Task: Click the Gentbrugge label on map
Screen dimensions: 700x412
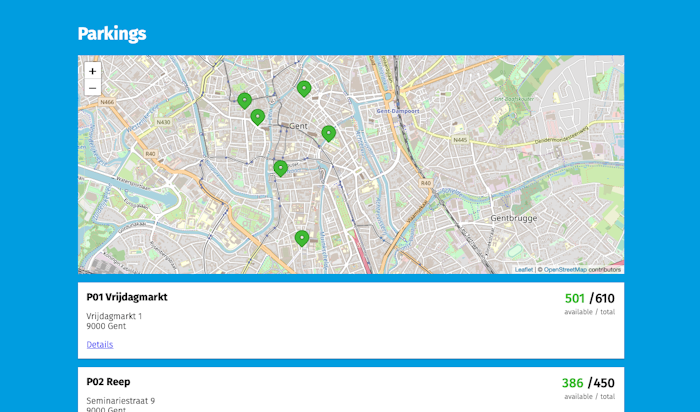Action: [514, 218]
